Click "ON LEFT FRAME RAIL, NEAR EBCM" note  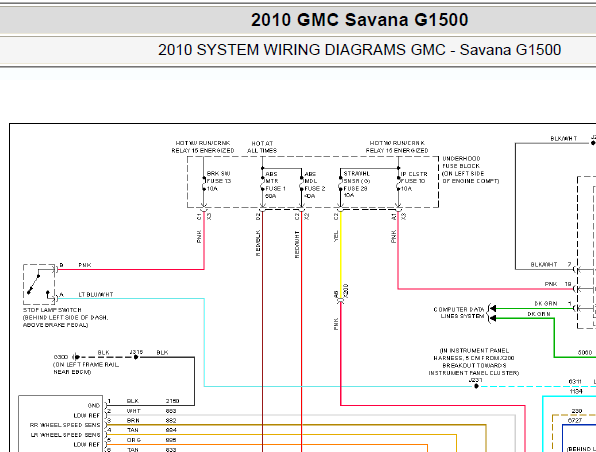[86, 368]
